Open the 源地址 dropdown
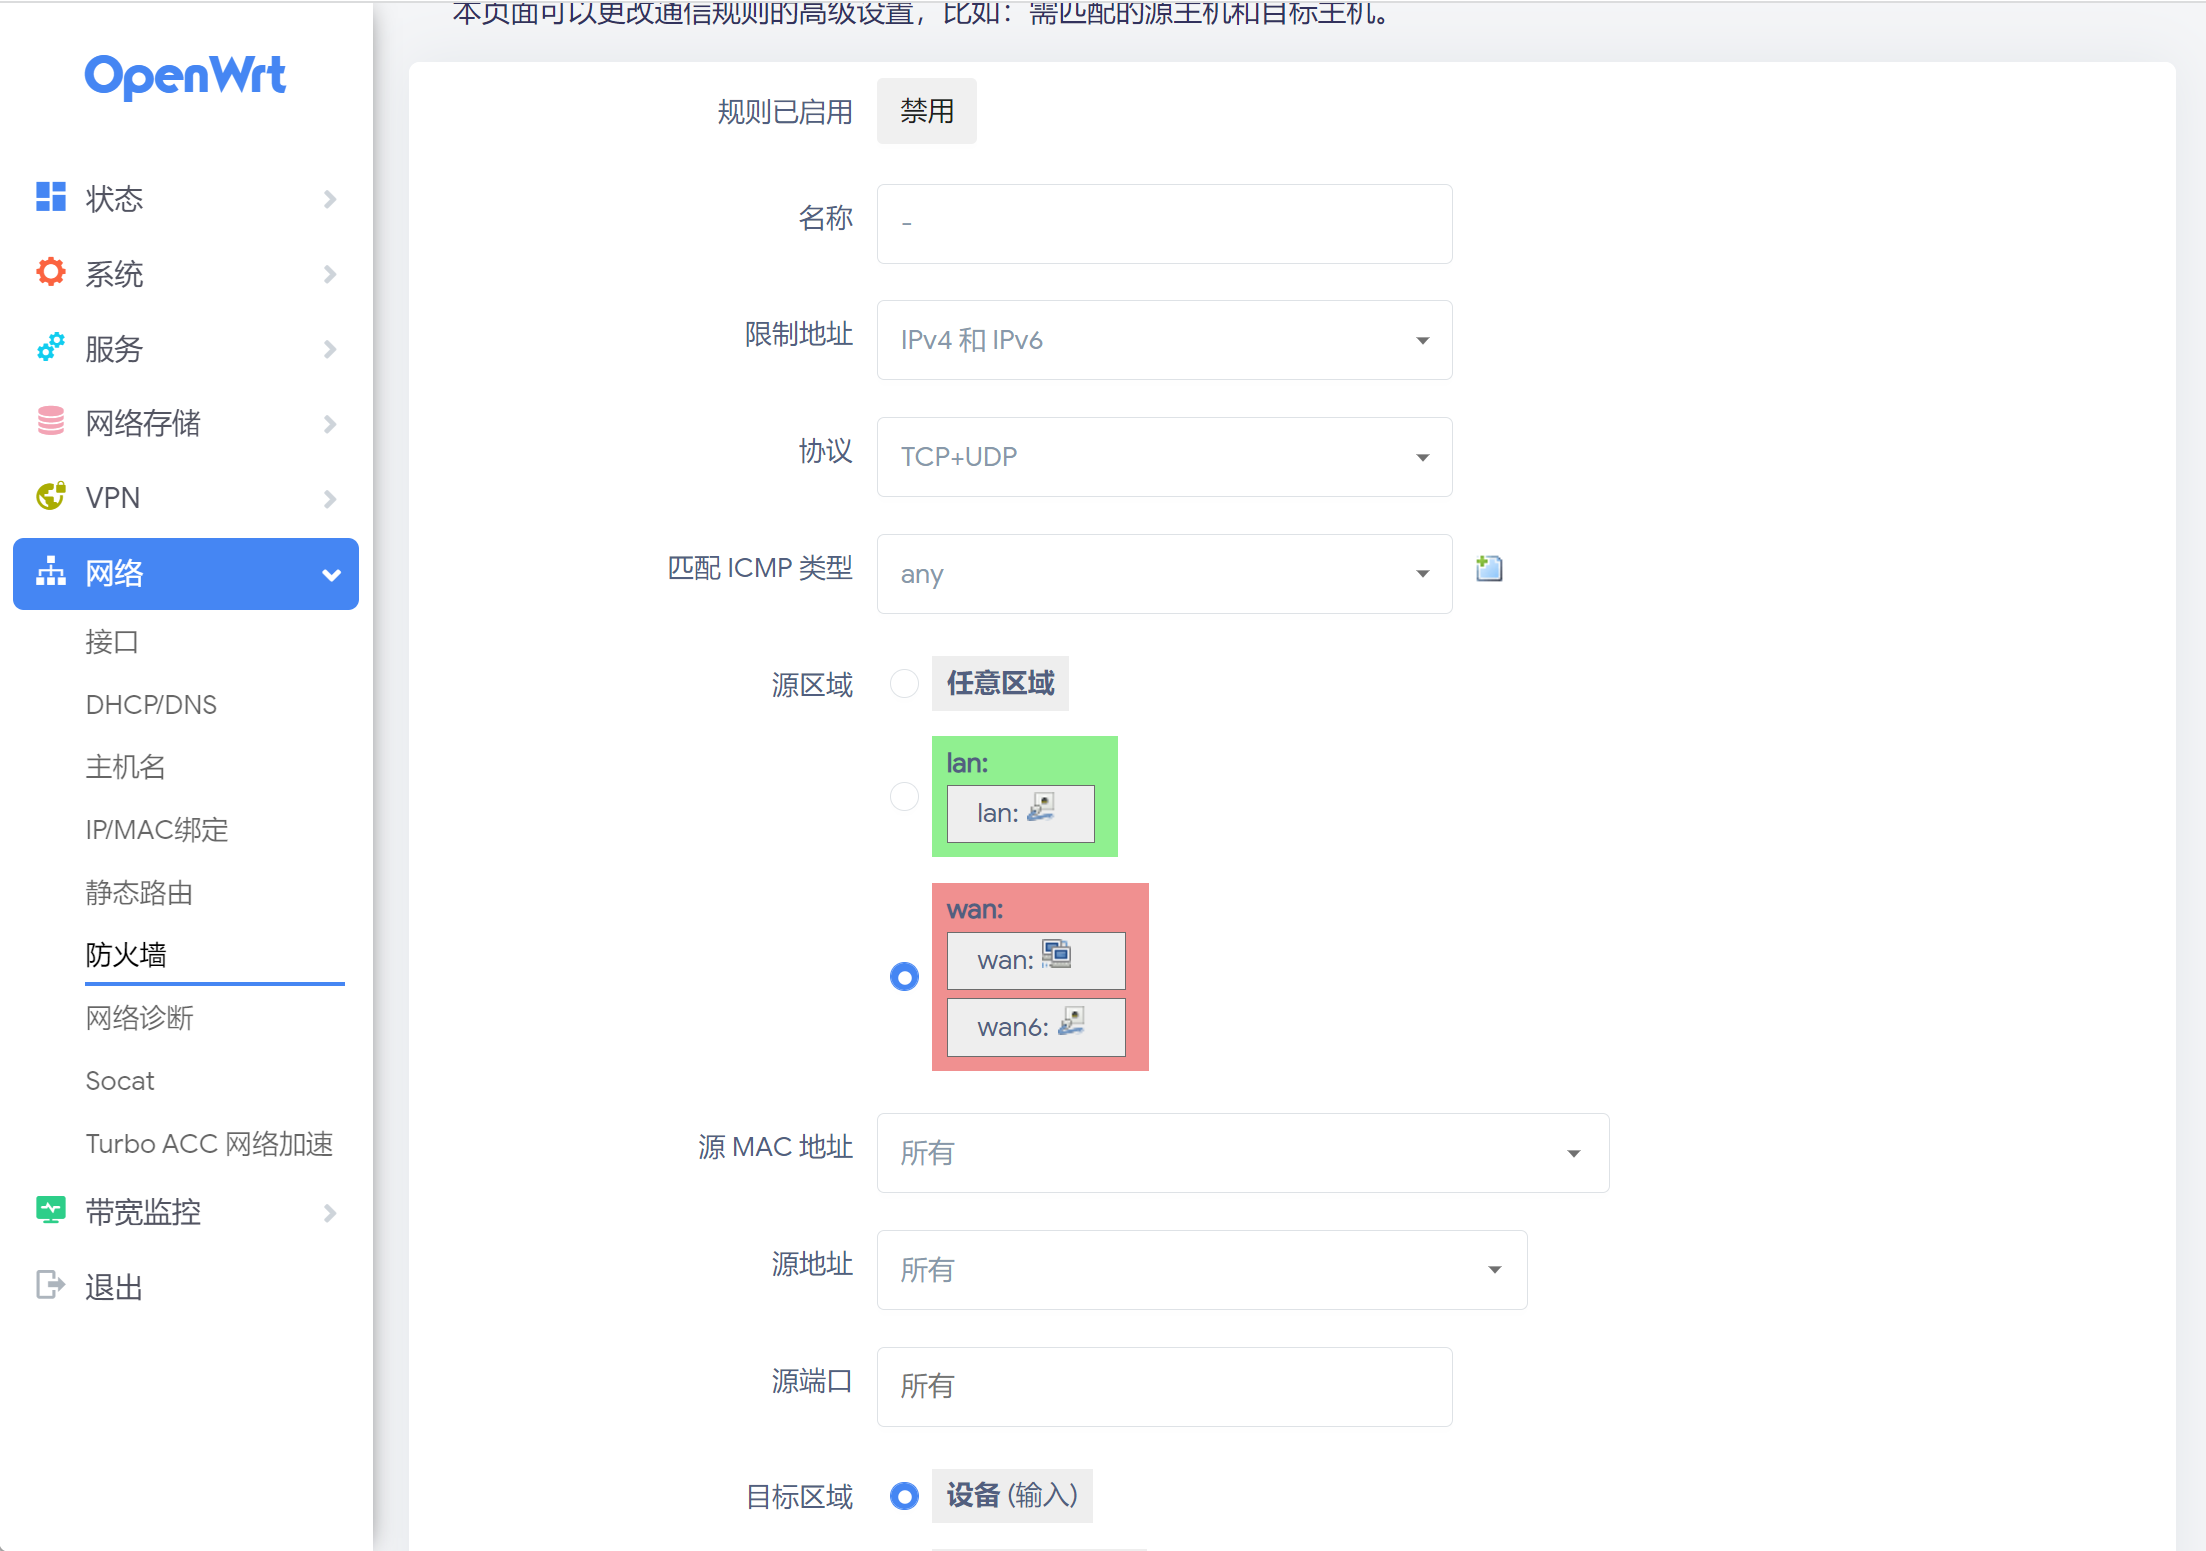2206x1551 pixels. coord(1202,1270)
